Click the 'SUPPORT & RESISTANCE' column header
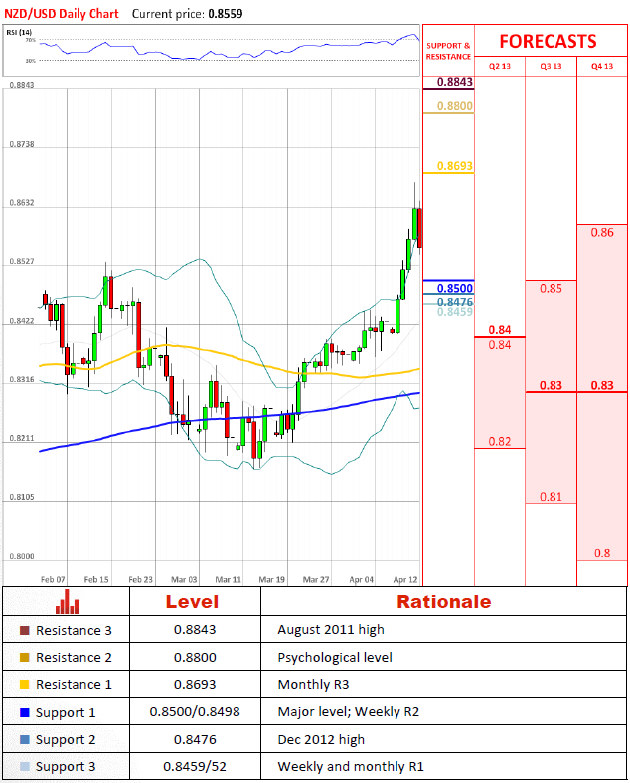The width and height of the screenshot is (630, 783). coord(448,51)
